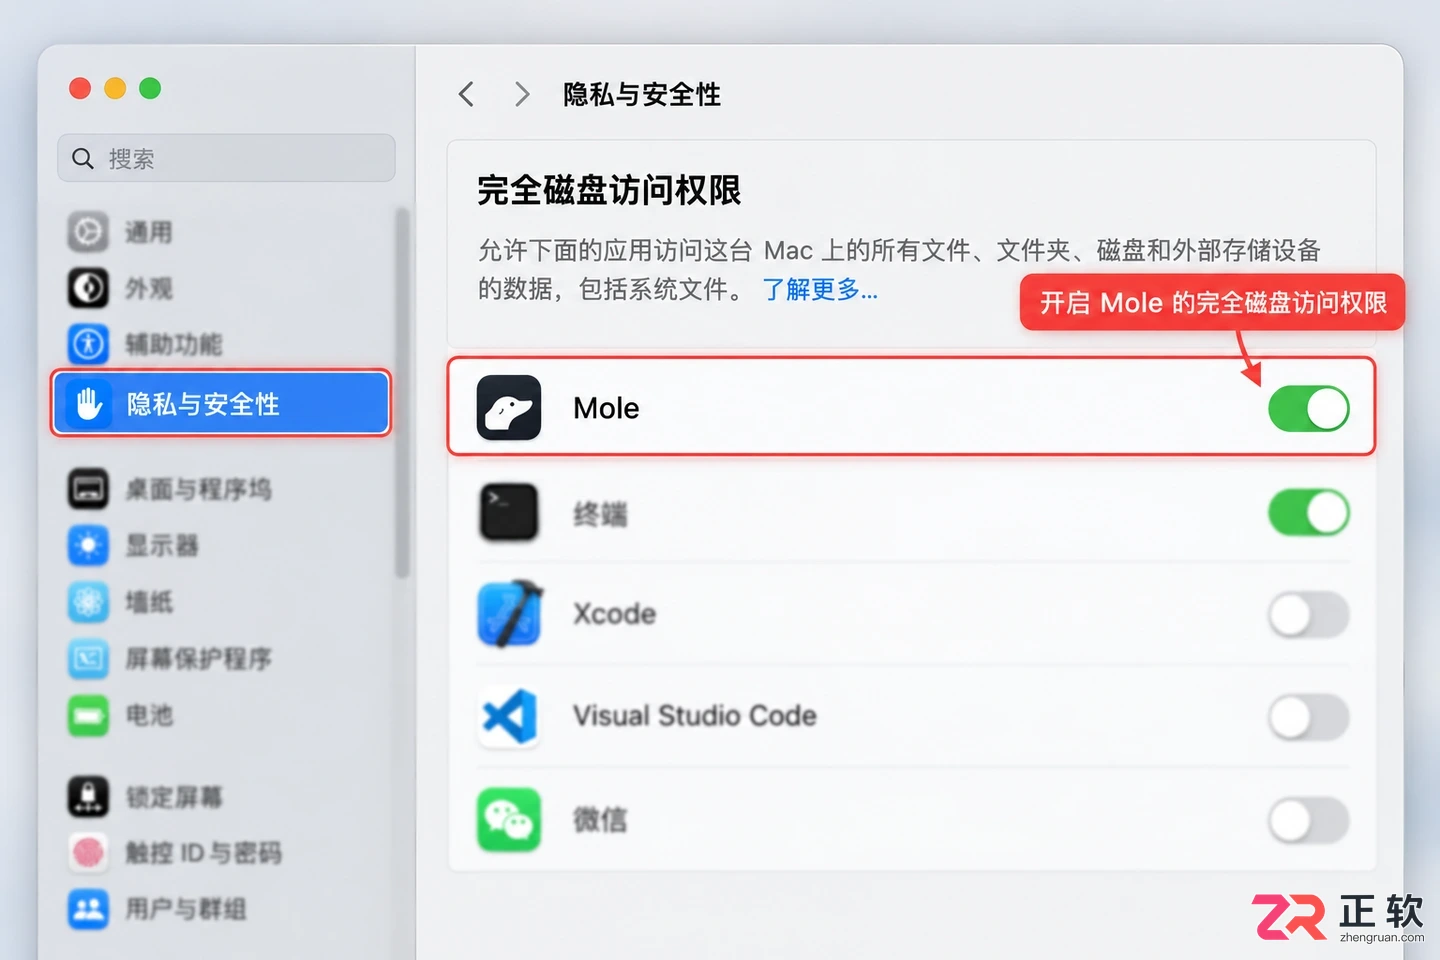Click the Xcode app icon
This screenshot has width=1440, height=960.
509,614
